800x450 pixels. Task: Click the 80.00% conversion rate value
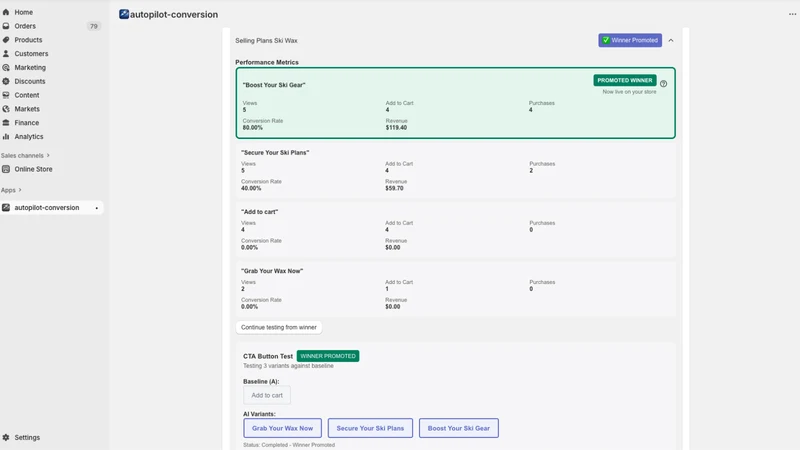[x=253, y=128]
